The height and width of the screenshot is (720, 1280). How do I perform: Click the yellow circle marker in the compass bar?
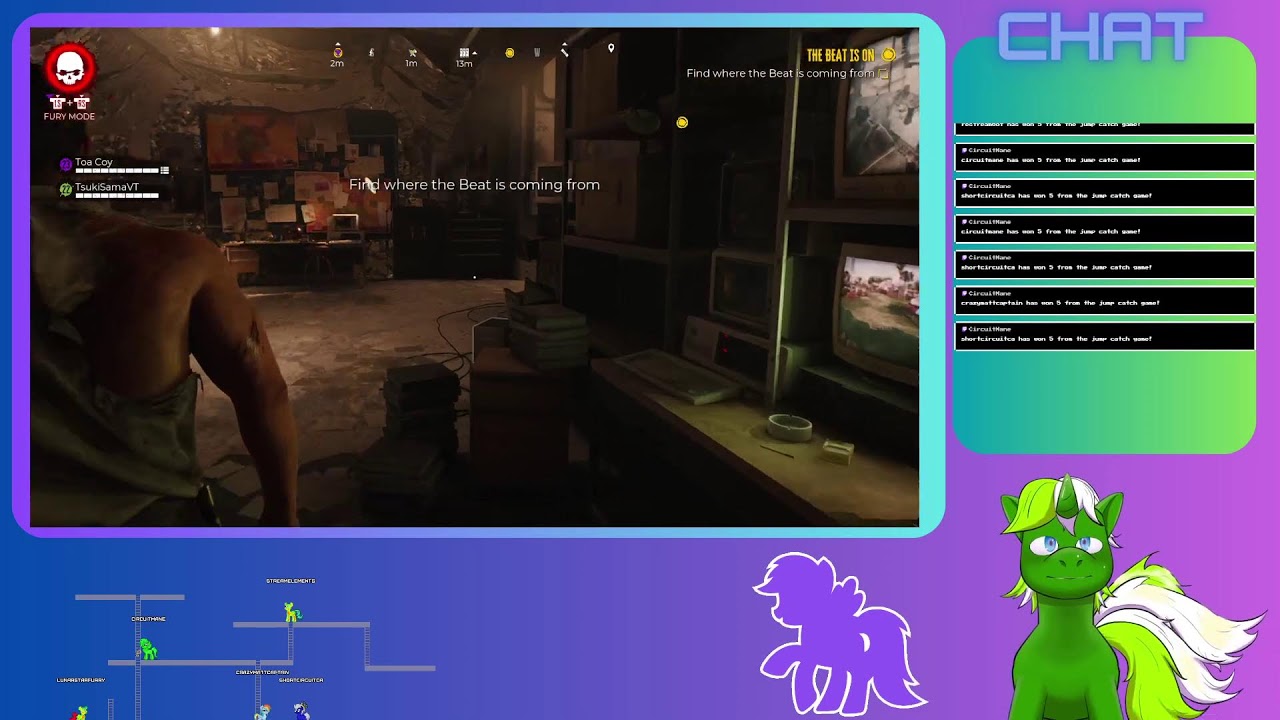click(x=510, y=52)
